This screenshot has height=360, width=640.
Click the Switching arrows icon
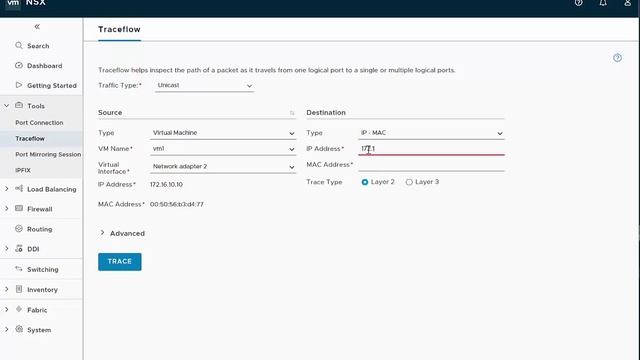pyautogui.click(x=19, y=269)
